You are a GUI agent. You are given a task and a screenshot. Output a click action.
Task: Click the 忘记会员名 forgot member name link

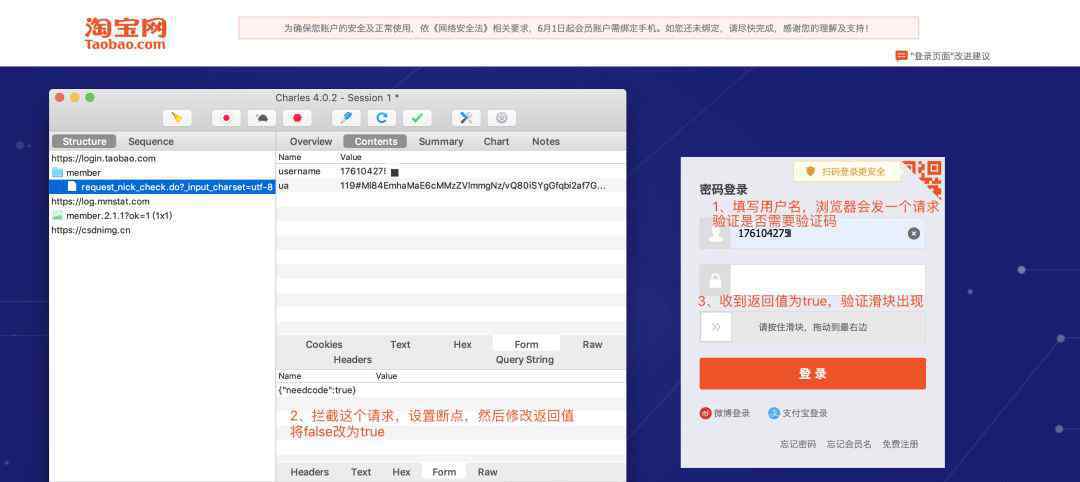849,444
